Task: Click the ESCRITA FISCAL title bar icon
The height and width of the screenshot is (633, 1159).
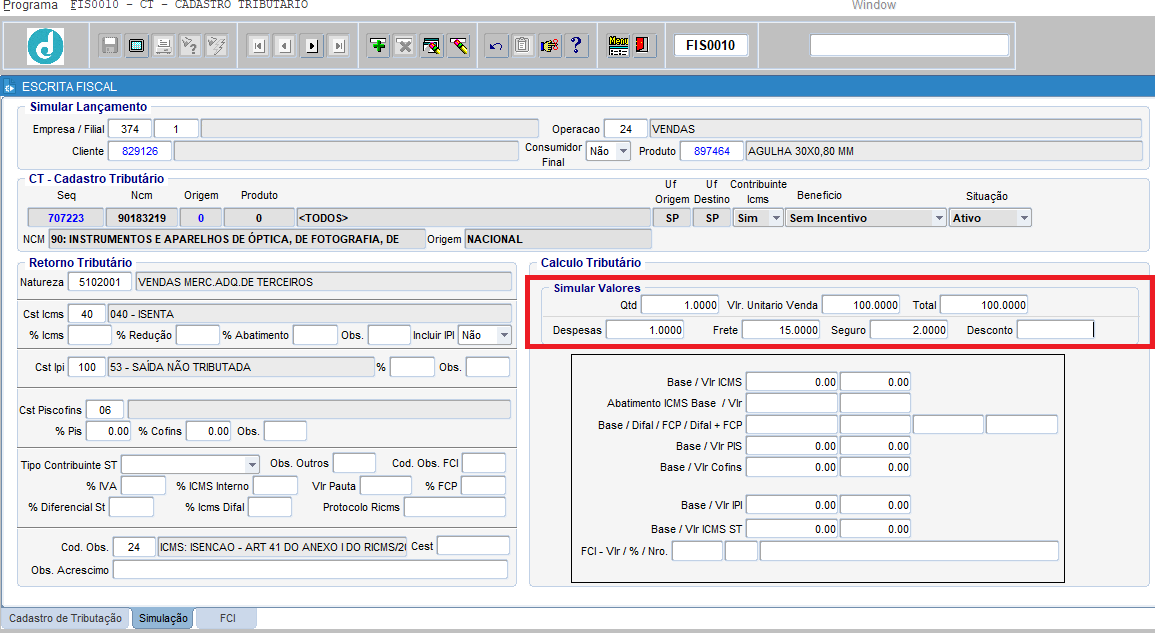Action: point(10,87)
